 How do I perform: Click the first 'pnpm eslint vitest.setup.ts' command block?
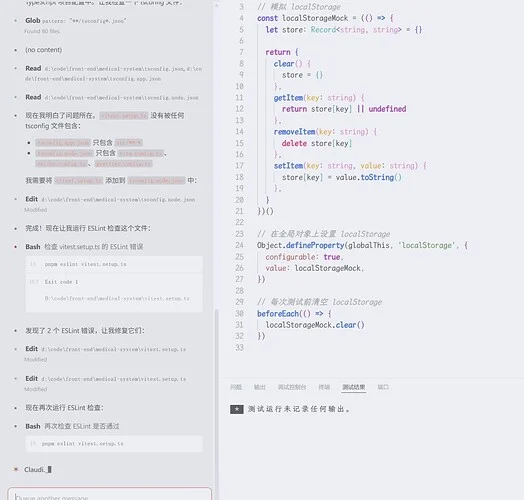114,264
